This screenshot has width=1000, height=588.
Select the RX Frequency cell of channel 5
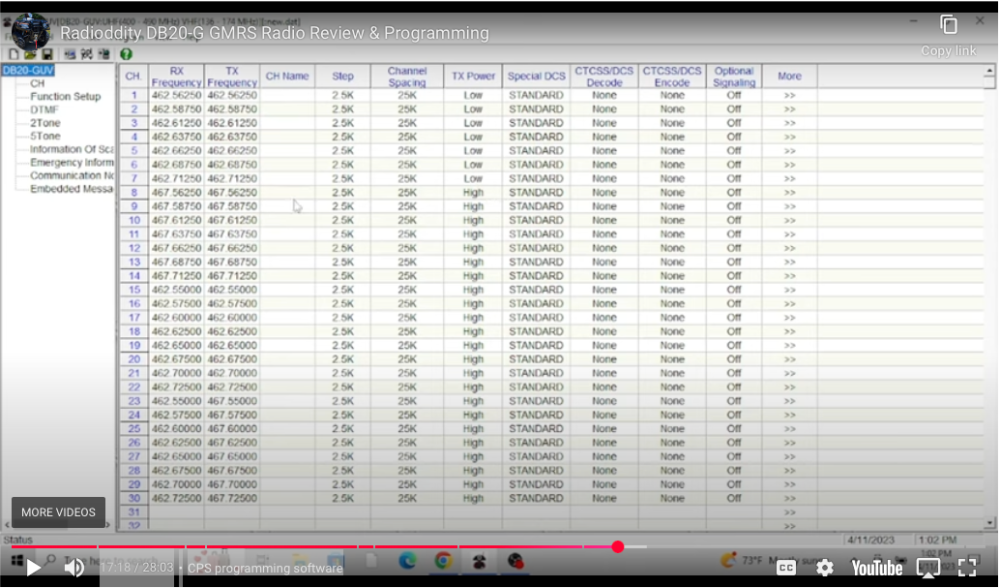(177, 150)
